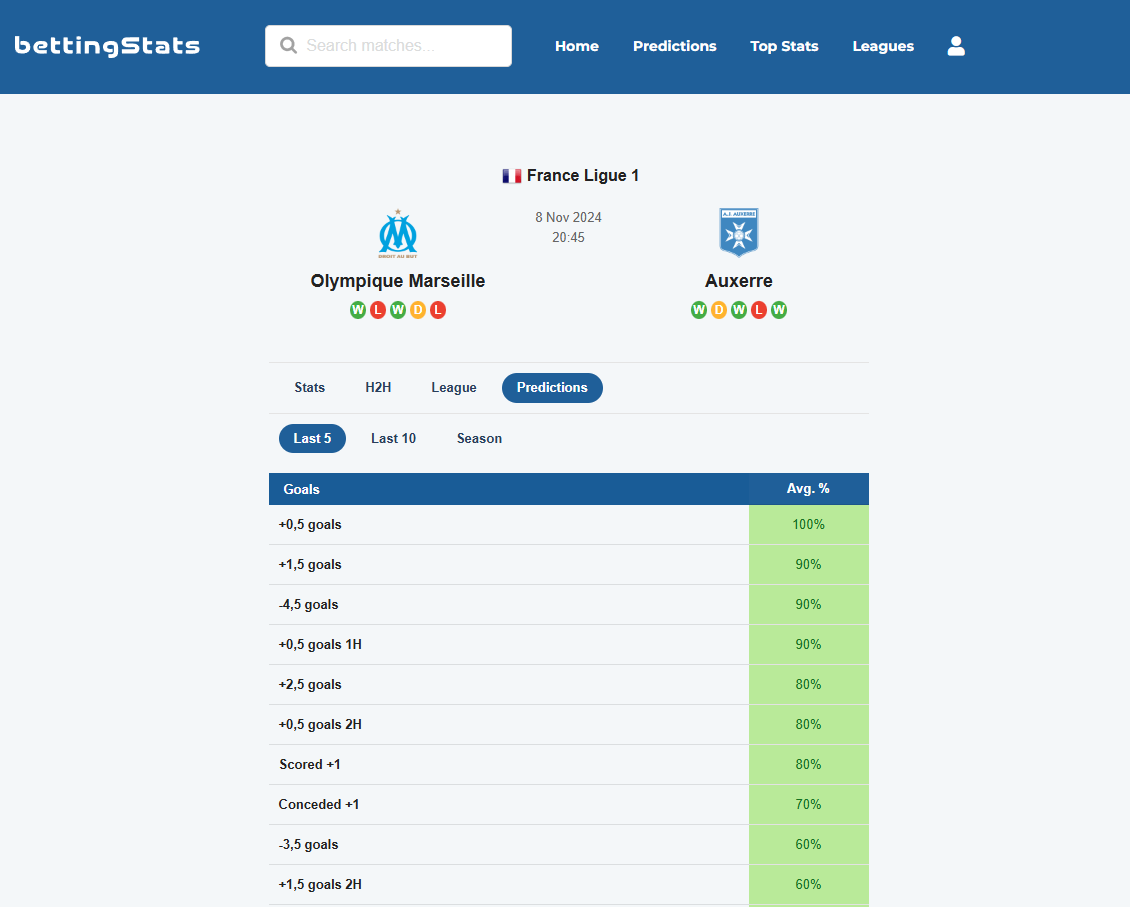The height and width of the screenshot is (907, 1130).
Task: Click Marseille's third form badge, W
Action: coord(398,310)
